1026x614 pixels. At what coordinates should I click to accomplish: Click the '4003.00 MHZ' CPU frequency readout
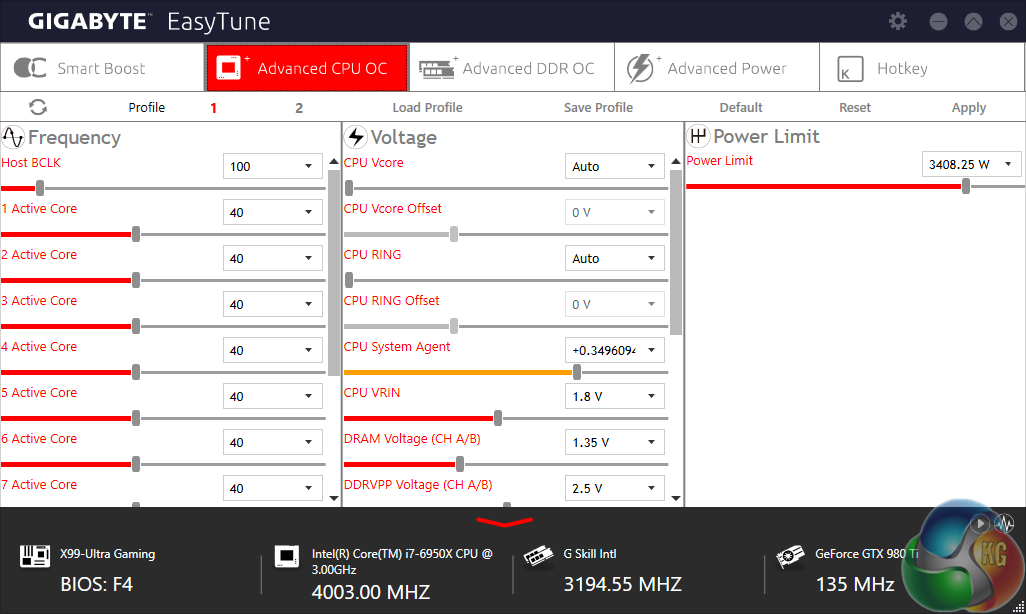point(371,592)
